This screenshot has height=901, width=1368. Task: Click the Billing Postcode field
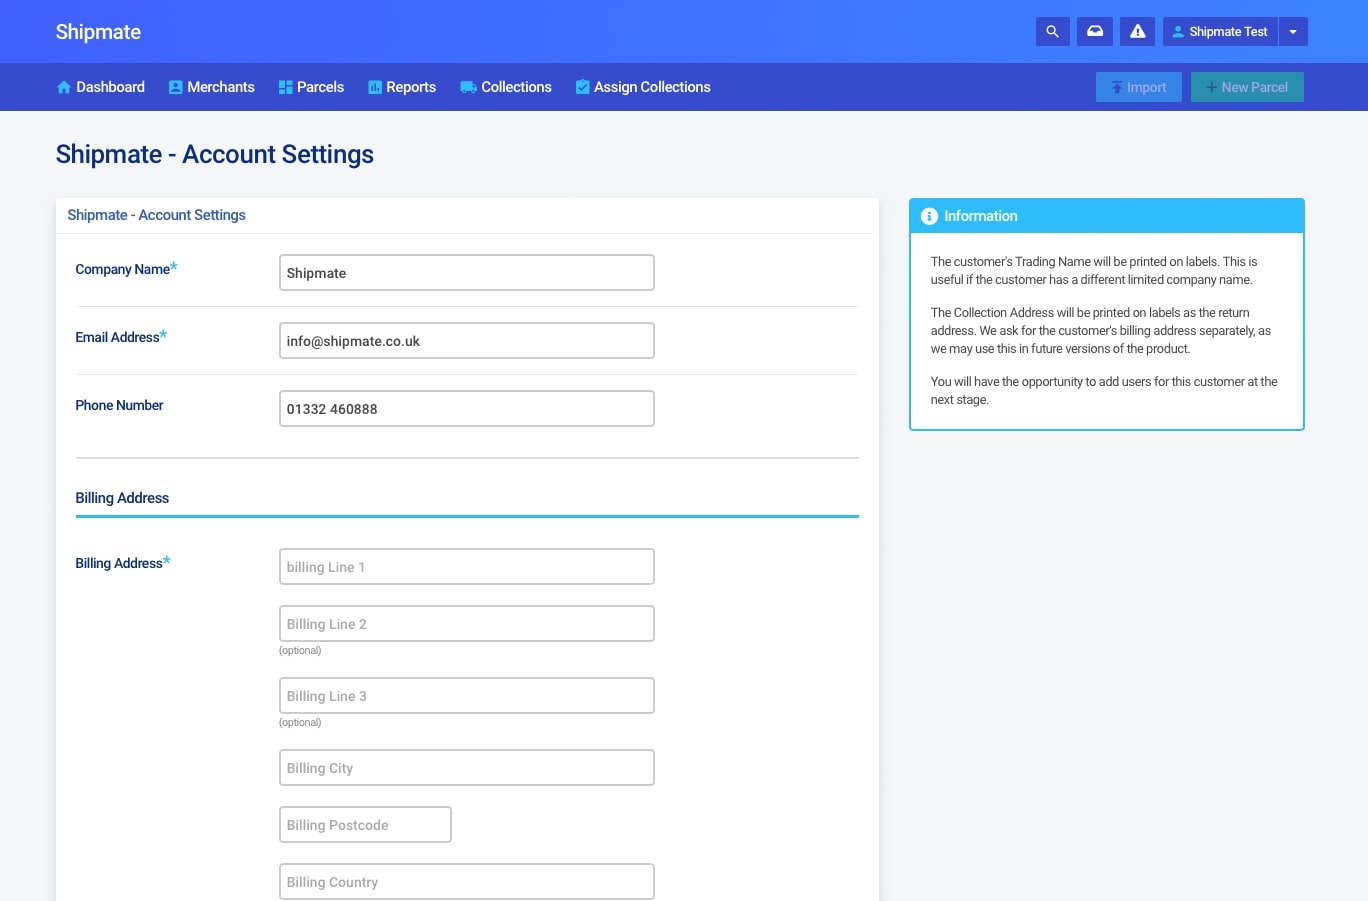[365, 825]
